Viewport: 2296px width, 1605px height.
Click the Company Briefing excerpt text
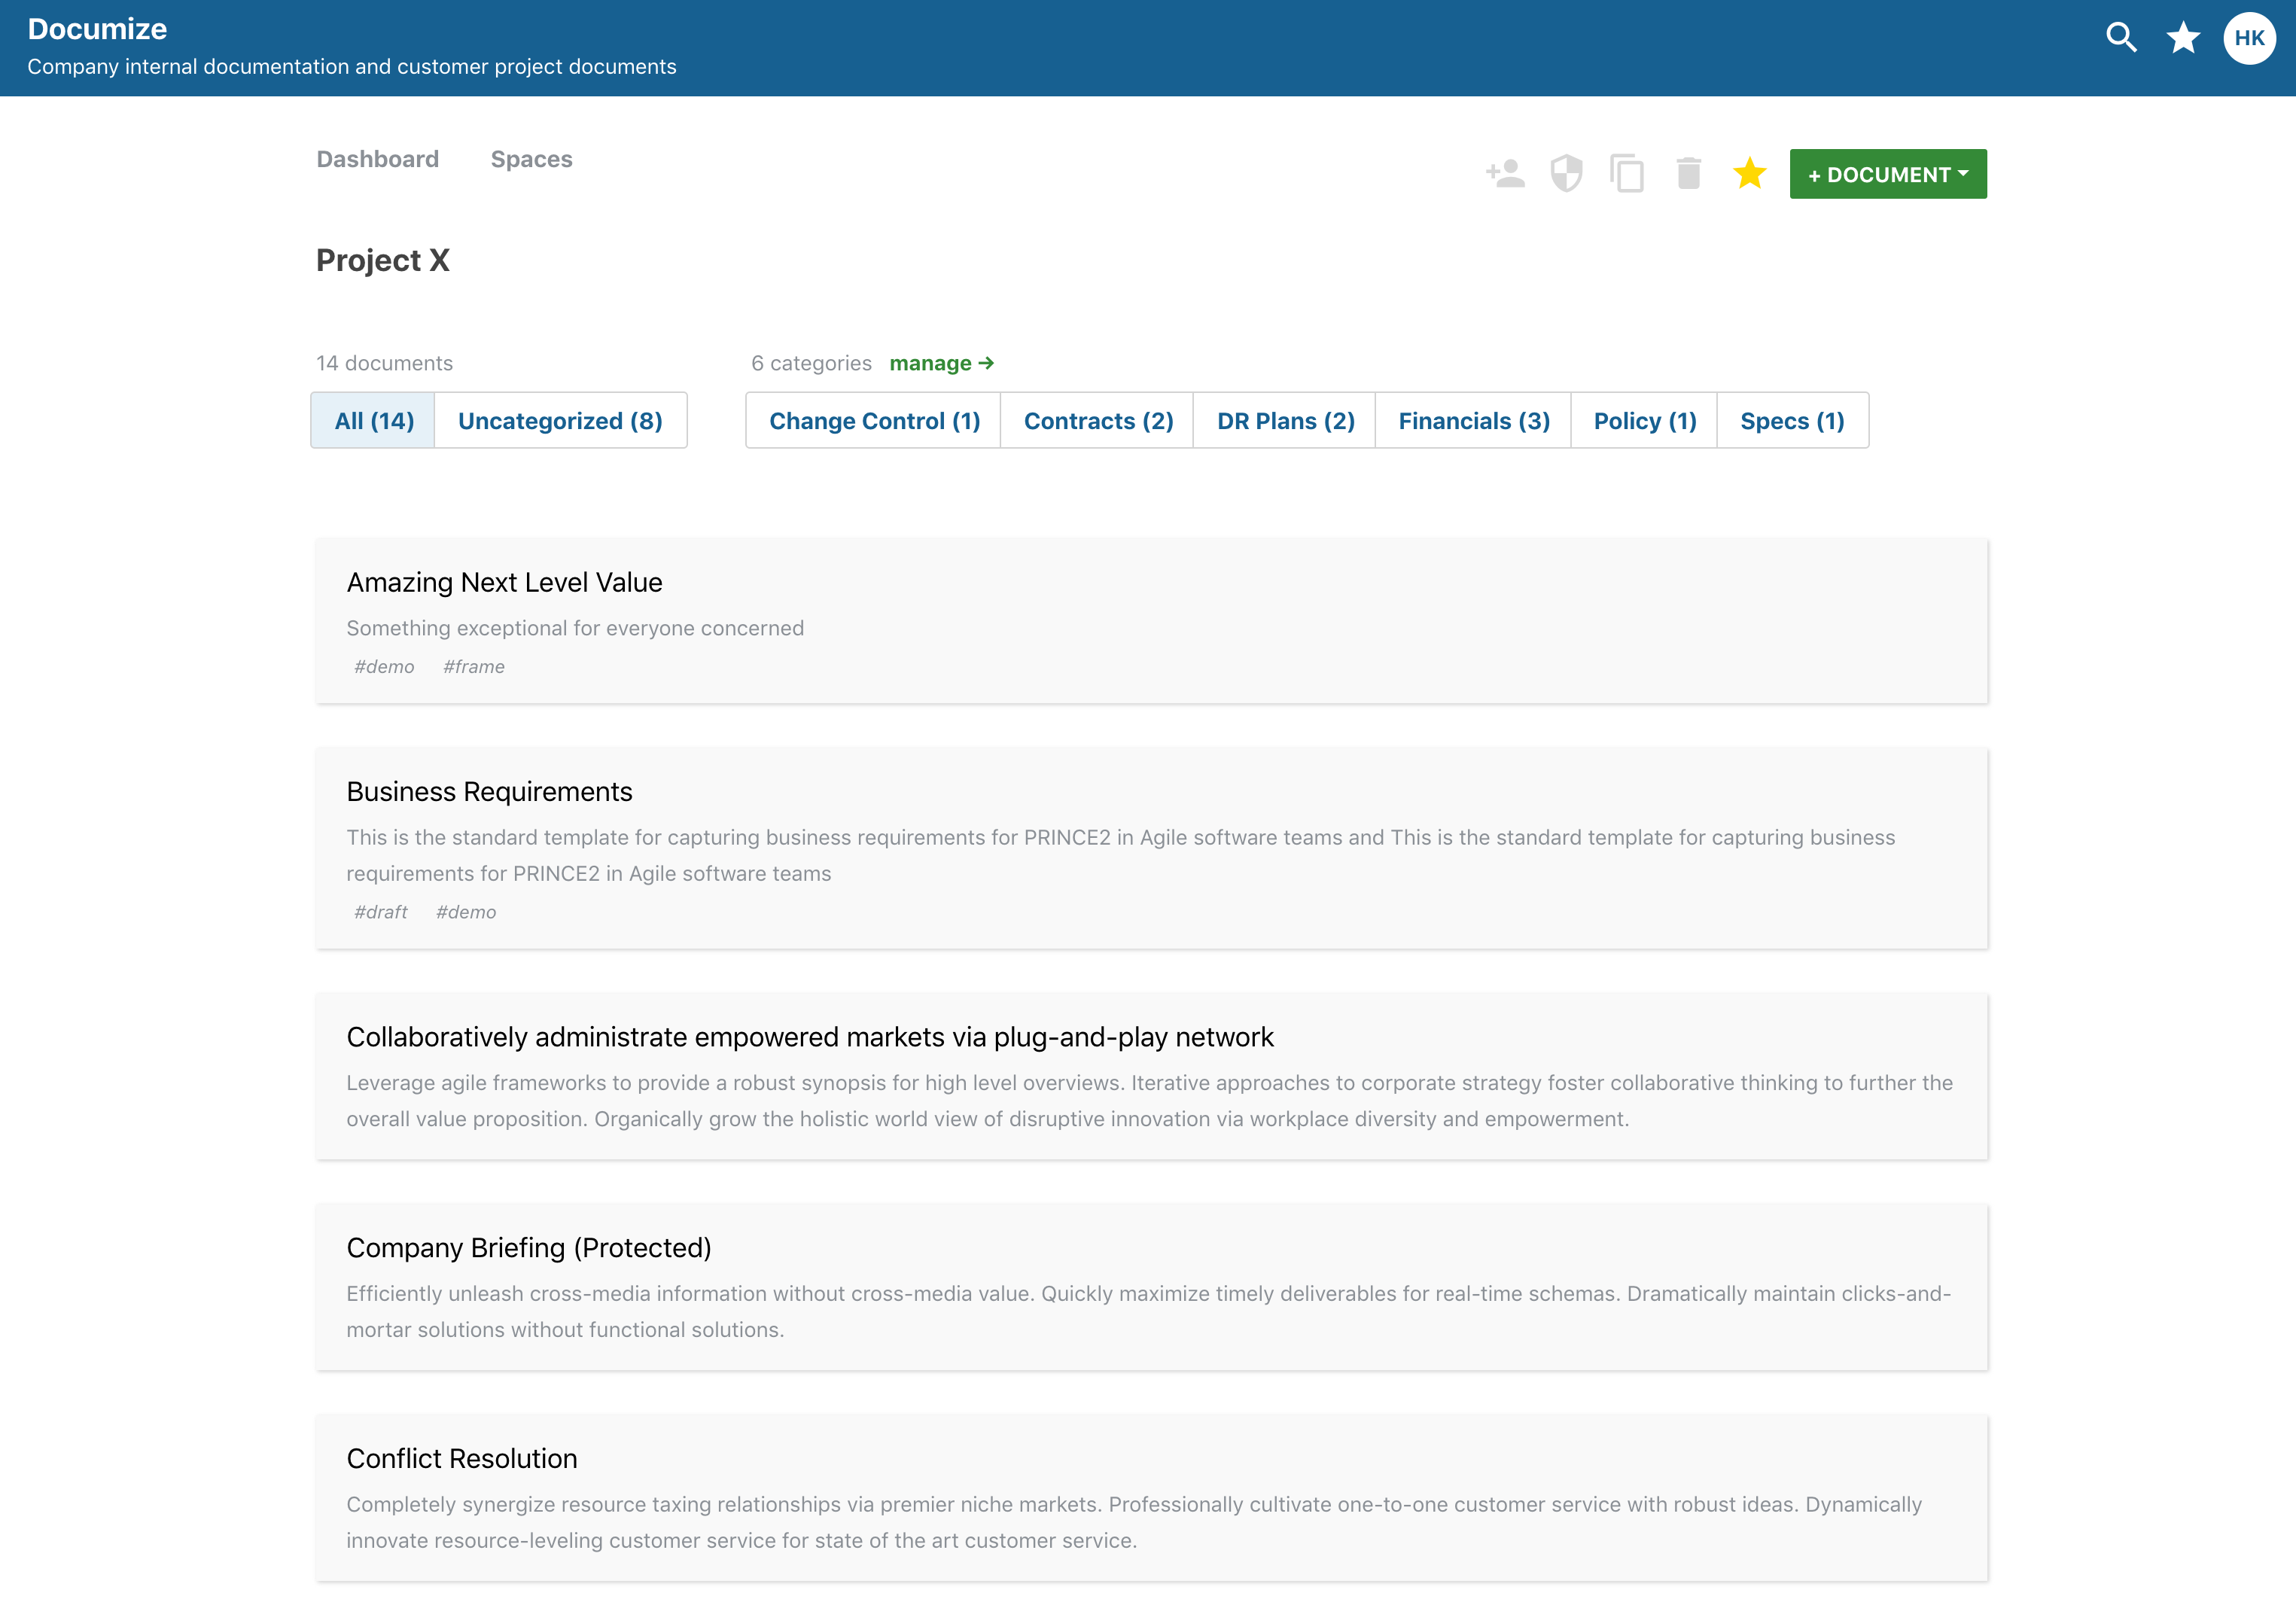1148,1311
